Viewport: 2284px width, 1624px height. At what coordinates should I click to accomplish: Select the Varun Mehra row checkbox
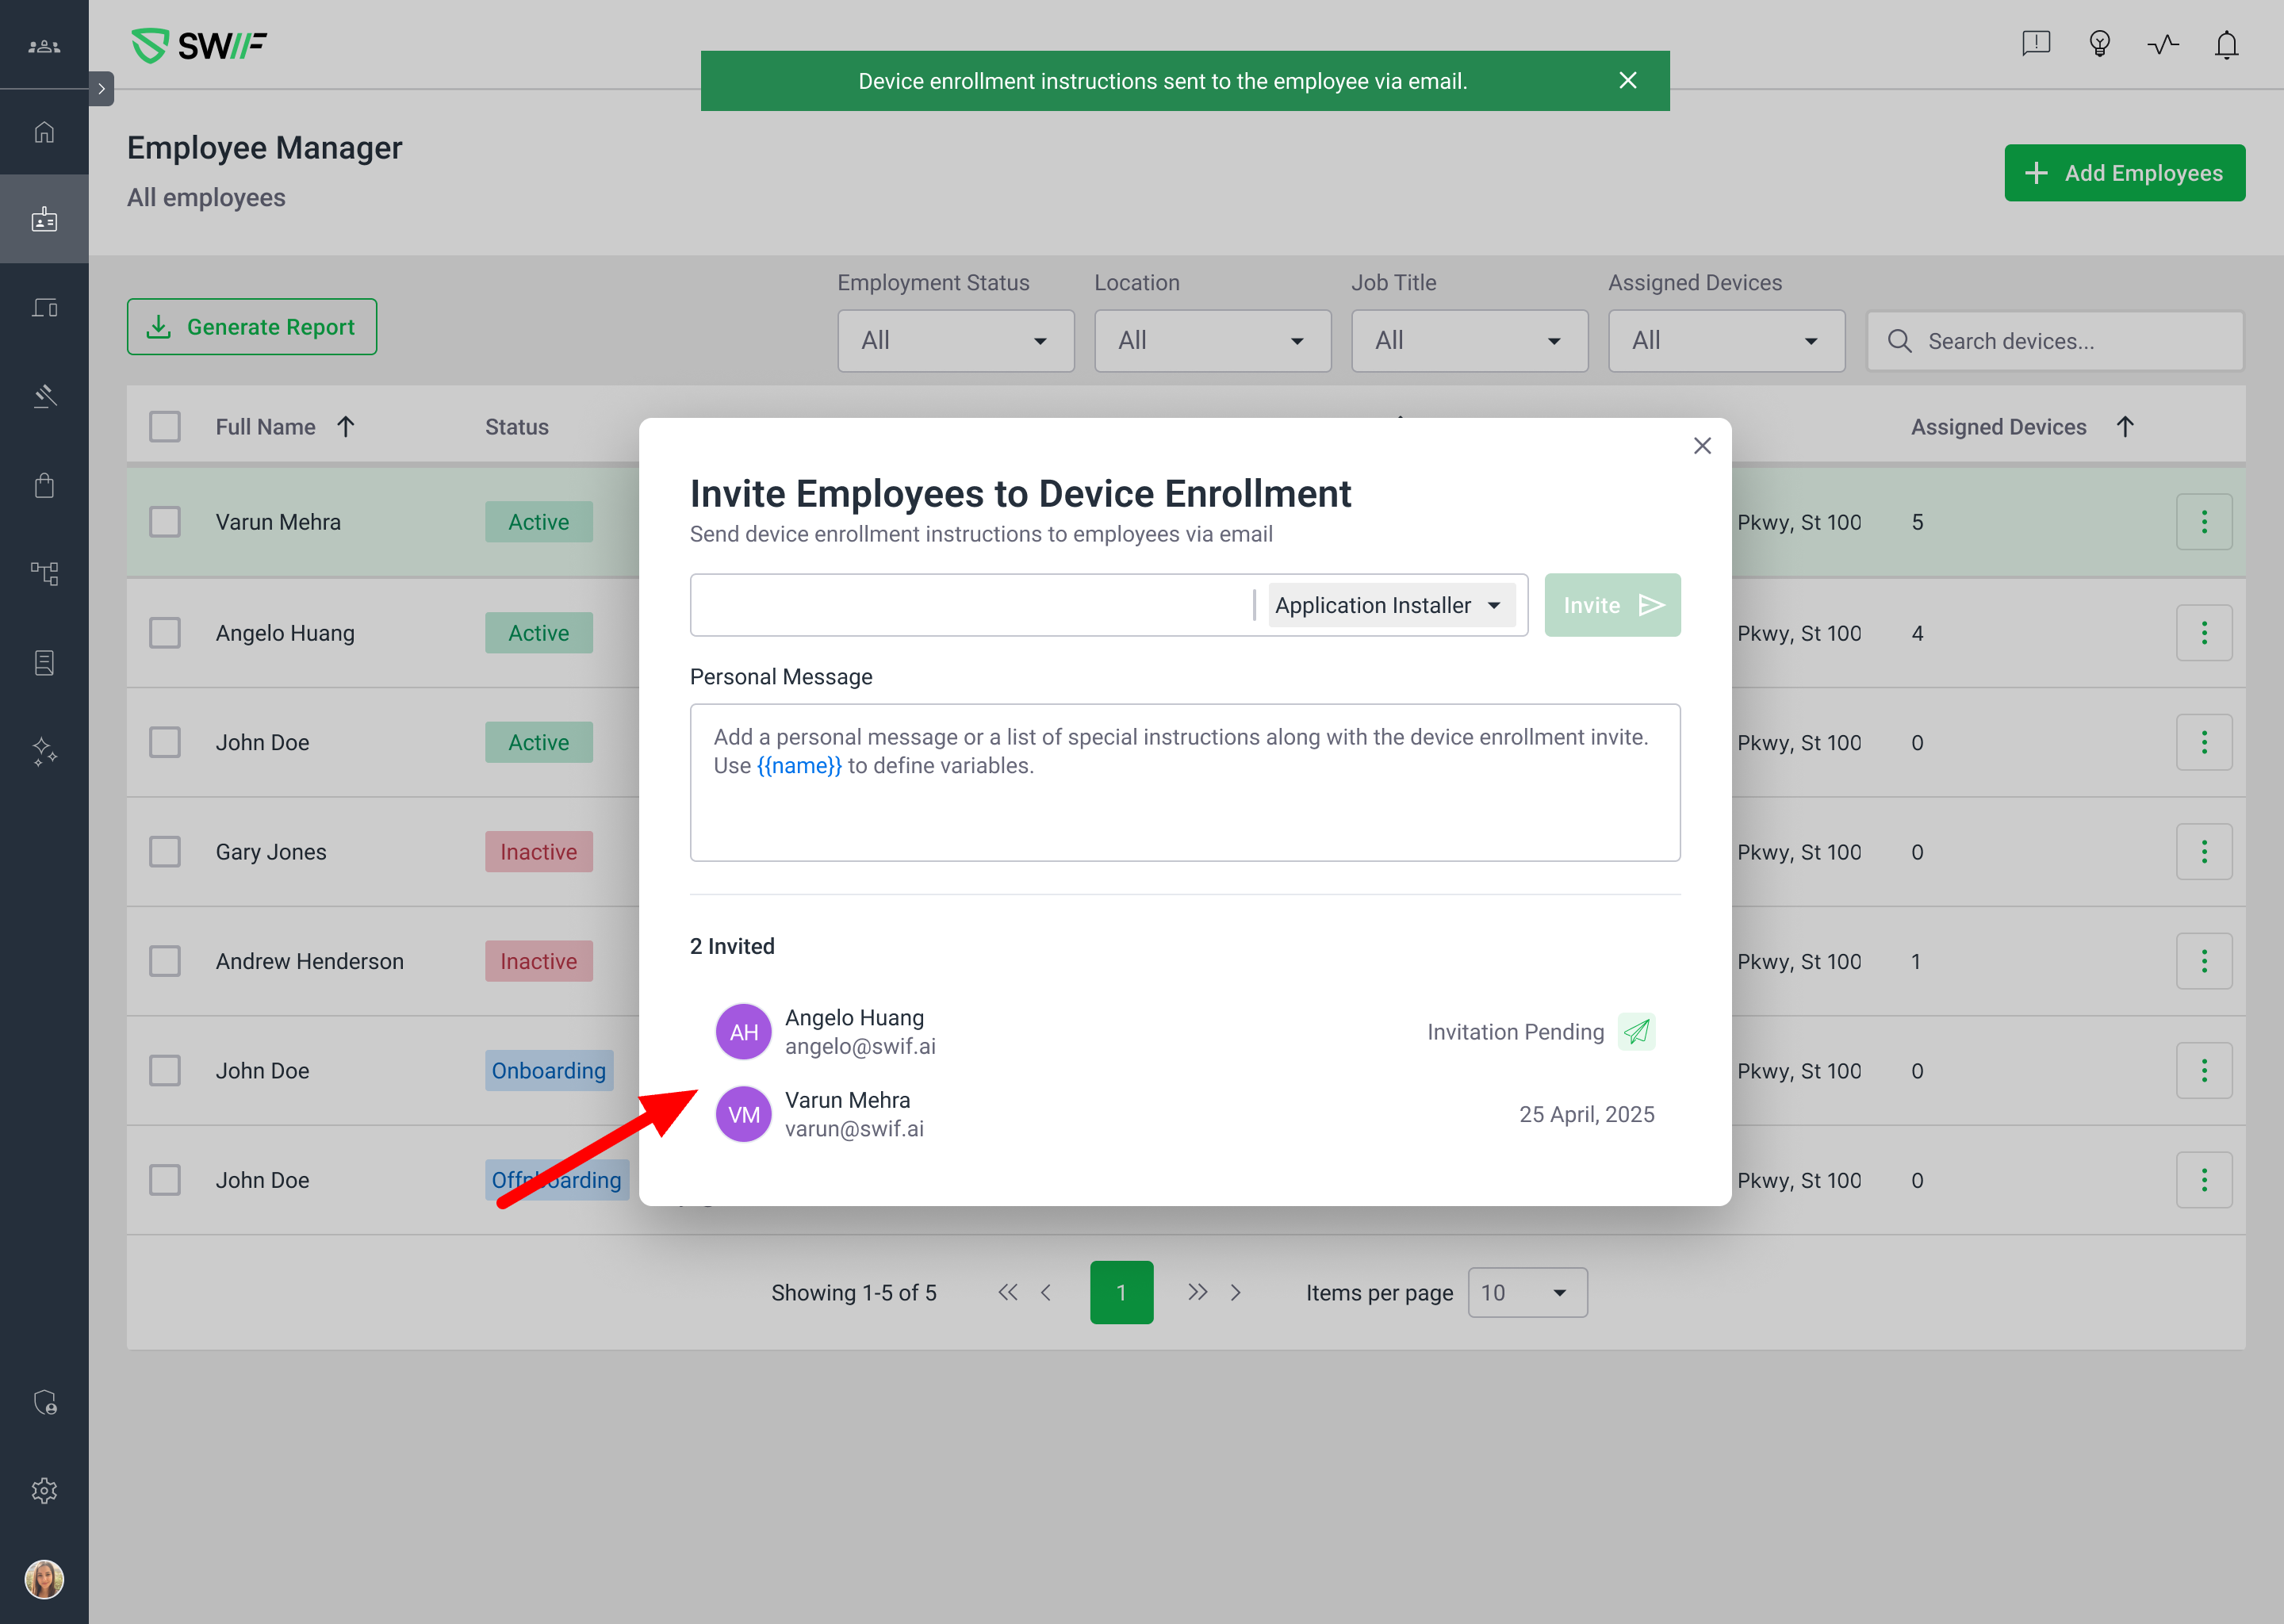[x=165, y=522]
